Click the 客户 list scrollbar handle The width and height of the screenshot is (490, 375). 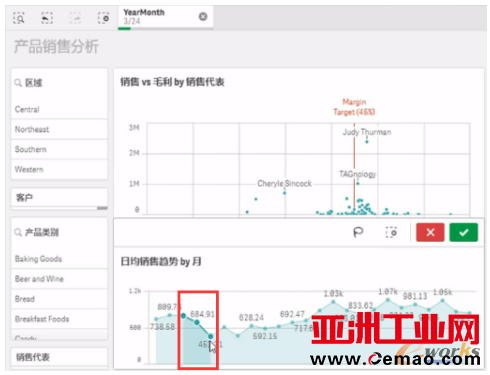point(102,208)
